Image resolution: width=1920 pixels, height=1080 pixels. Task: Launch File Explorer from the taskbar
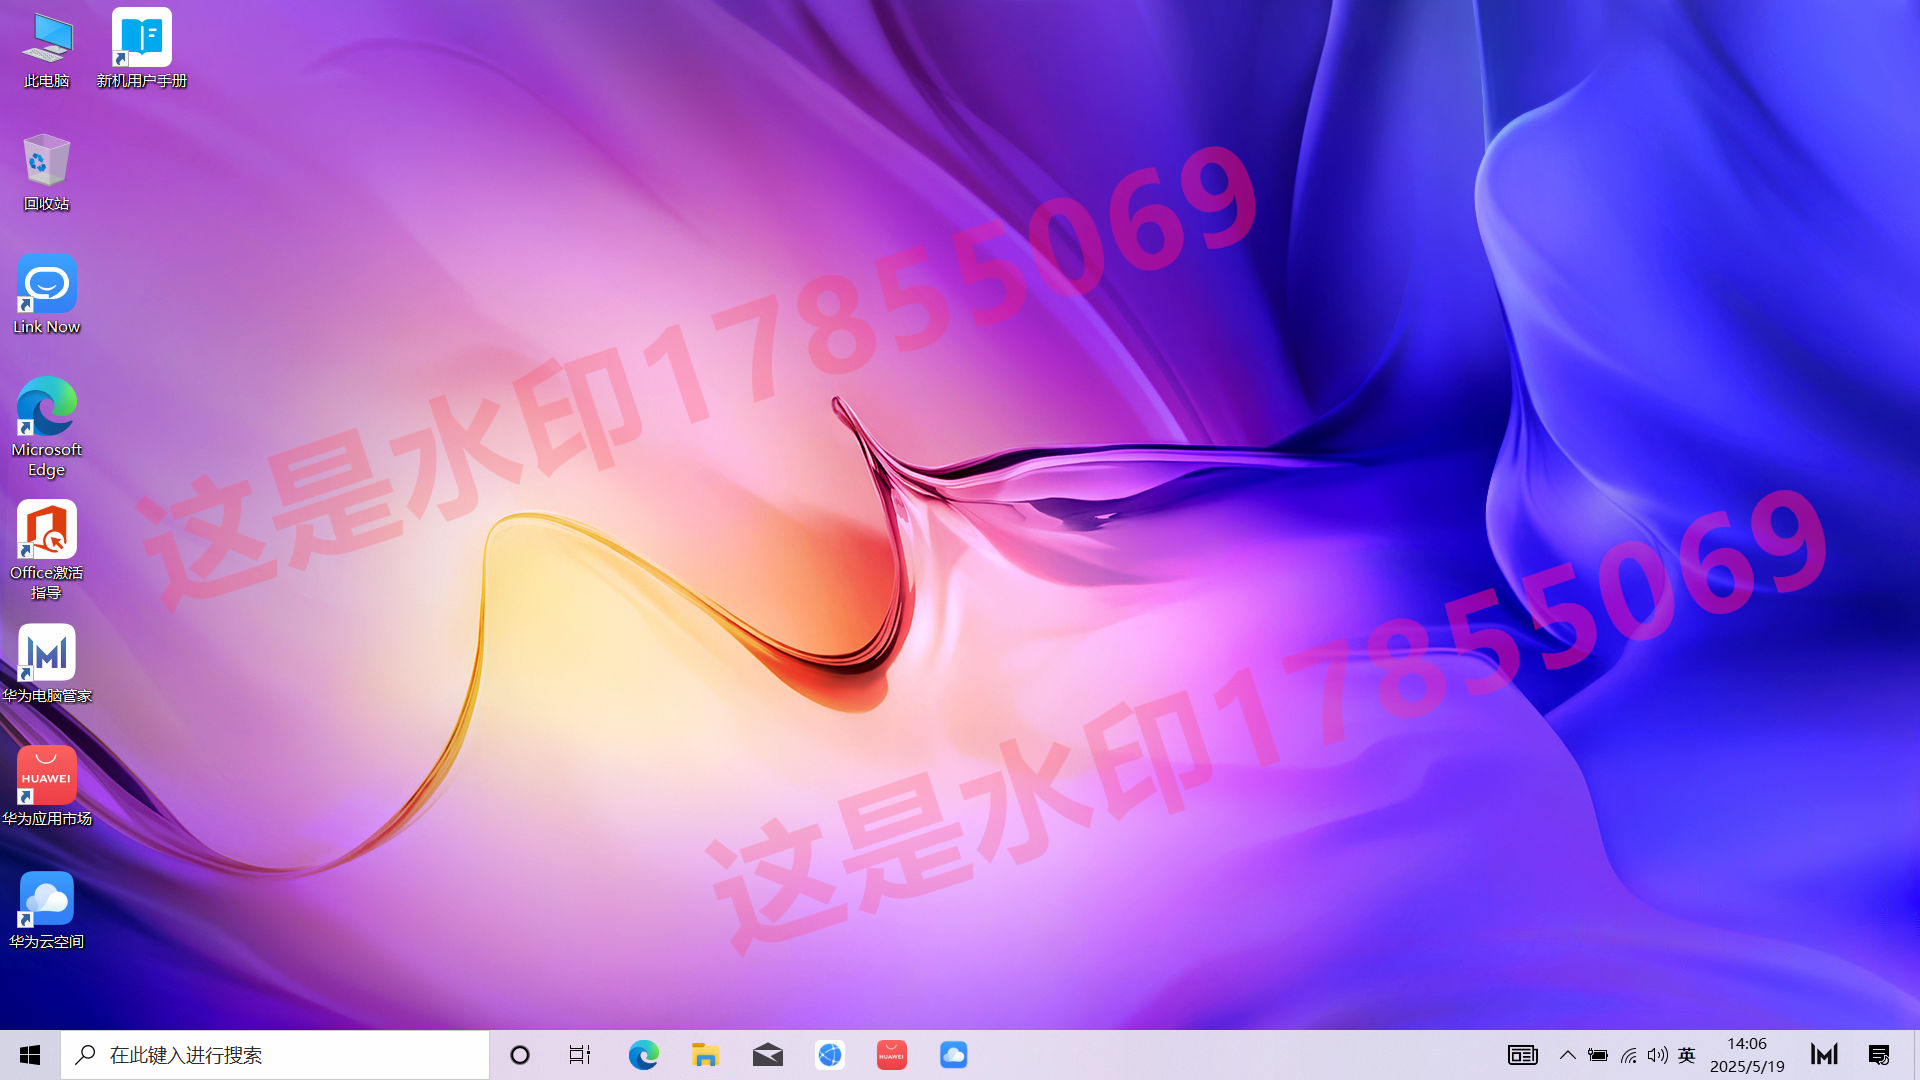(x=705, y=1055)
